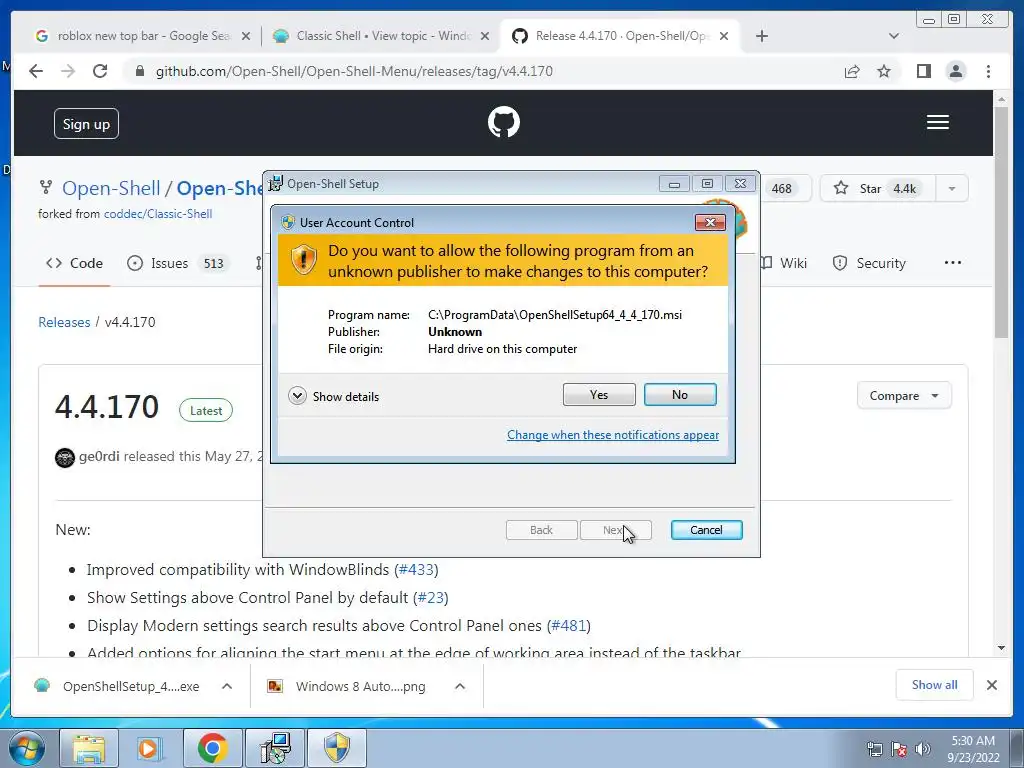Click Action Center flag tray icon

pos(899,749)
